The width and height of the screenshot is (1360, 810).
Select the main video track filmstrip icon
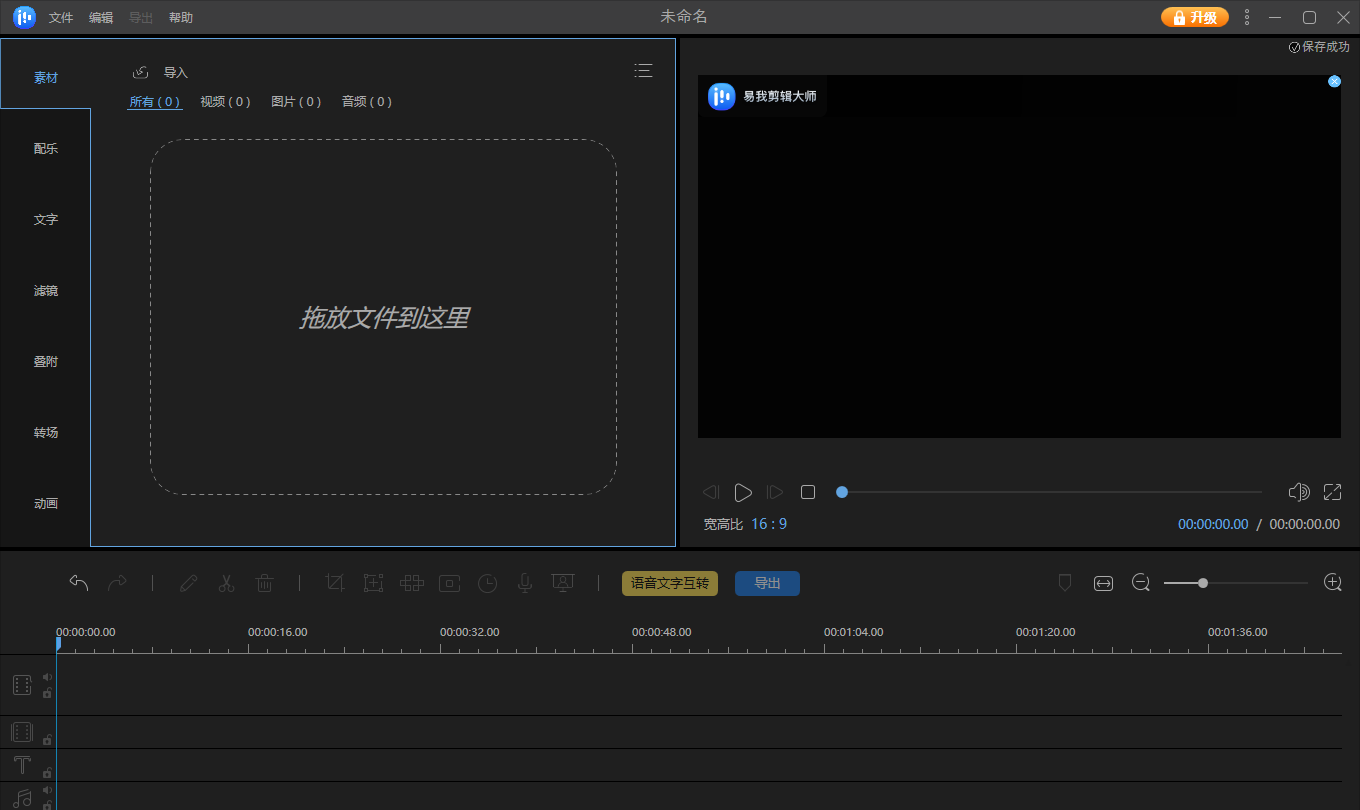pos(22,685)
